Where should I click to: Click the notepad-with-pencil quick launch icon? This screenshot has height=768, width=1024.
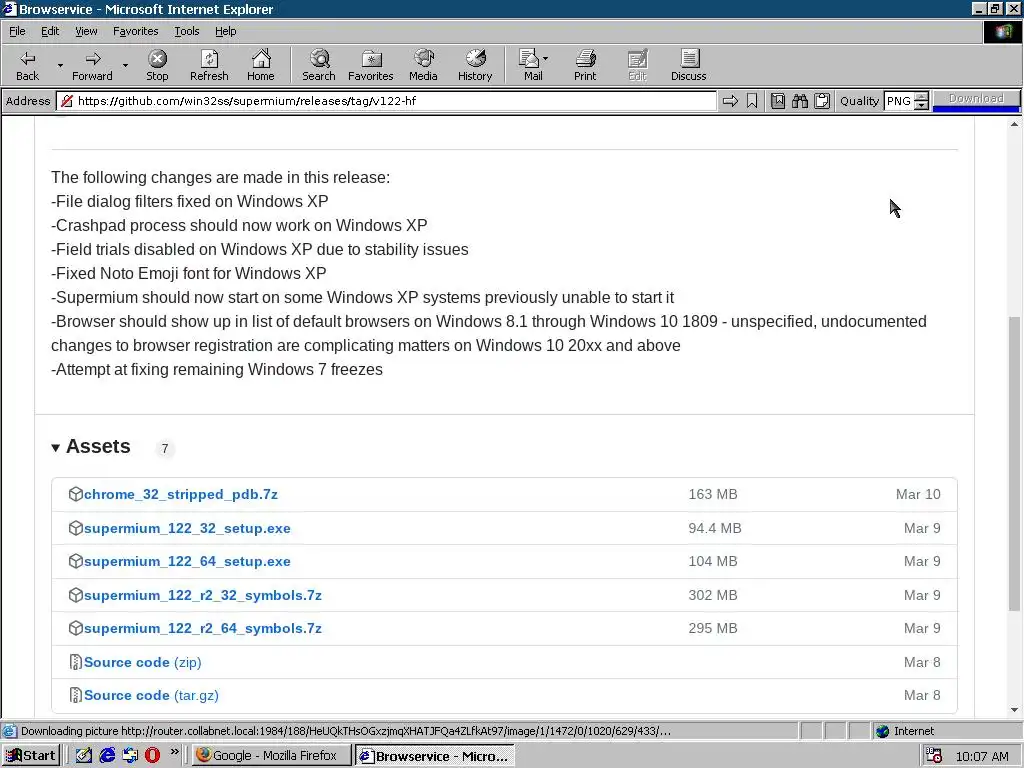point(84,756)
